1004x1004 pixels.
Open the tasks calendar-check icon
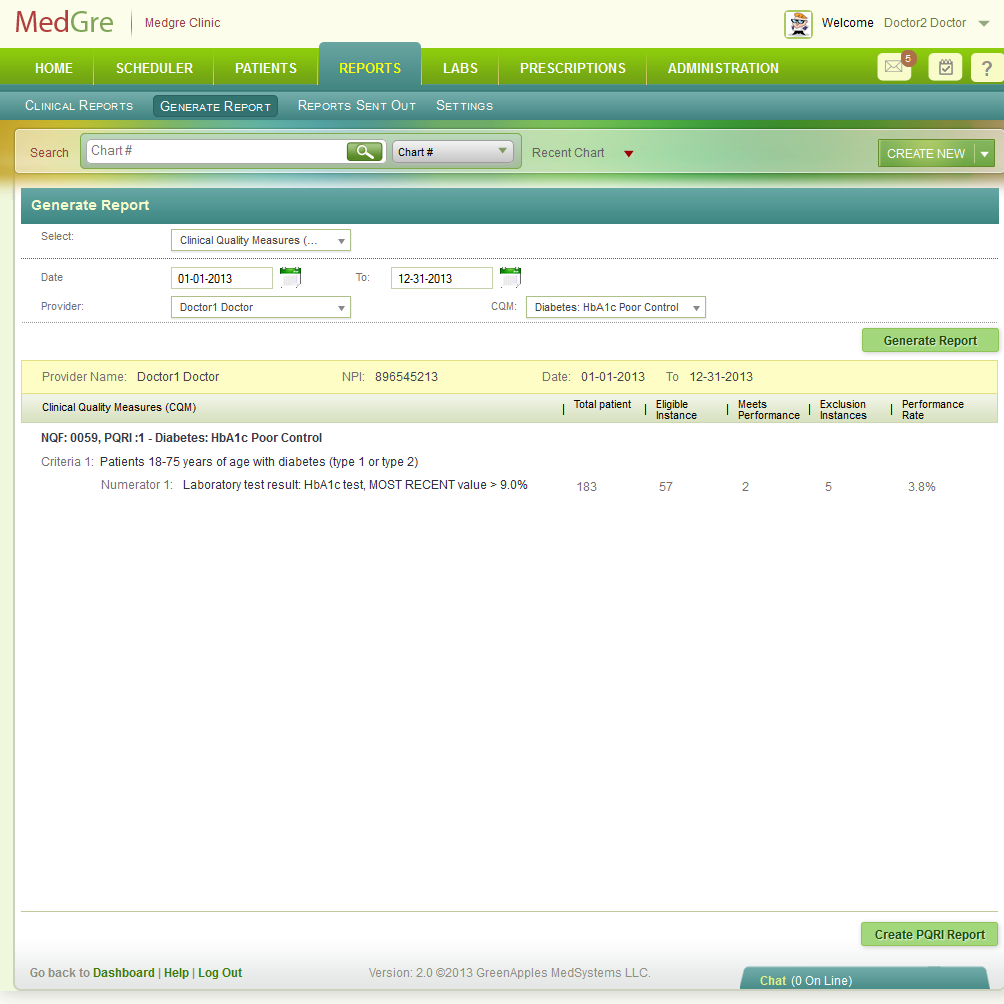click(945, 68)
